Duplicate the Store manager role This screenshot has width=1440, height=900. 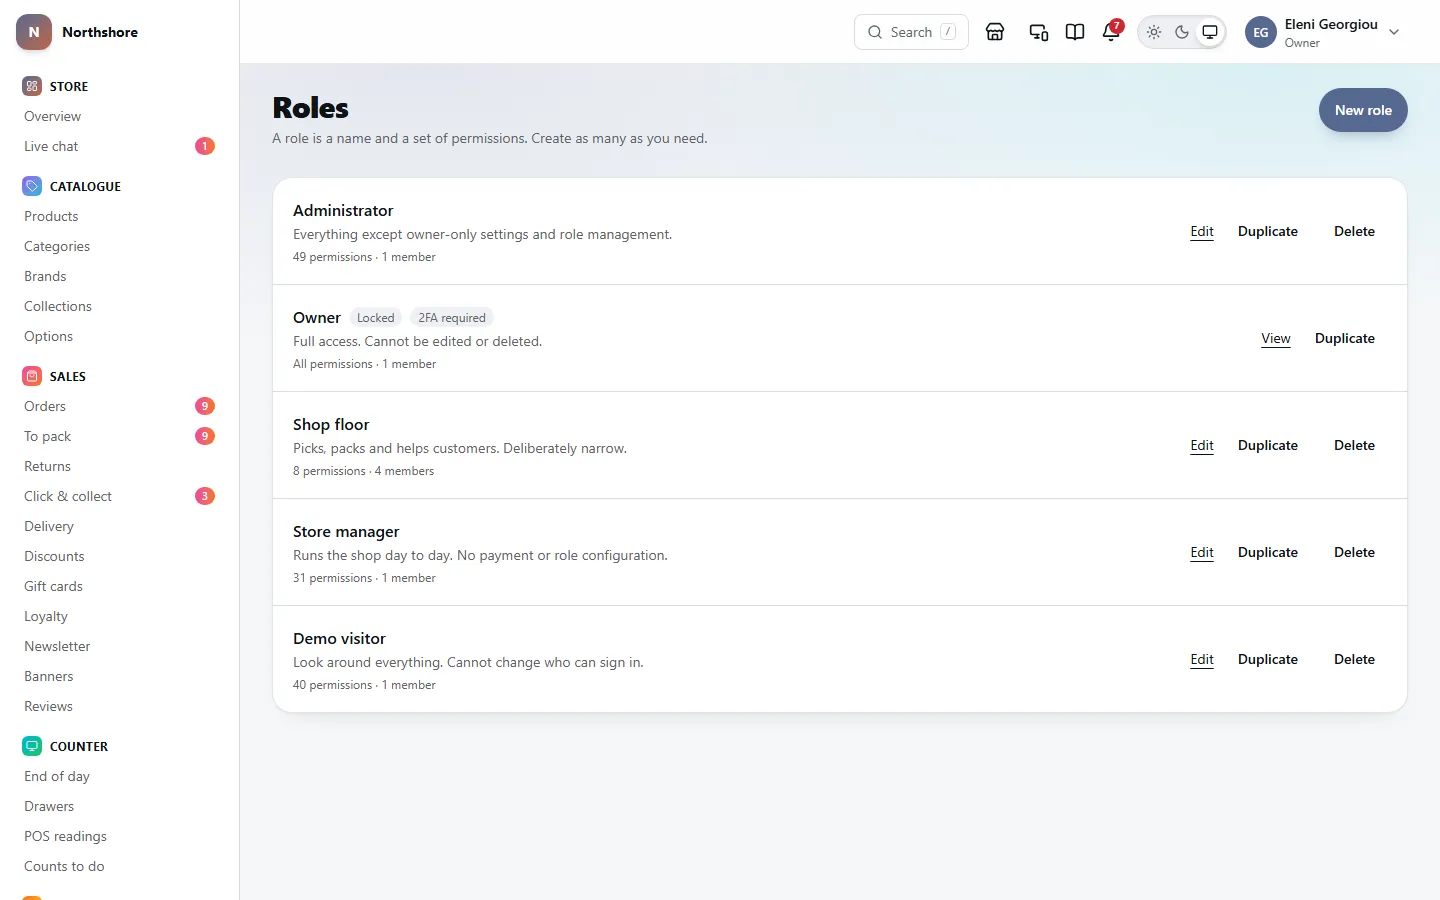coord(1268,552)
